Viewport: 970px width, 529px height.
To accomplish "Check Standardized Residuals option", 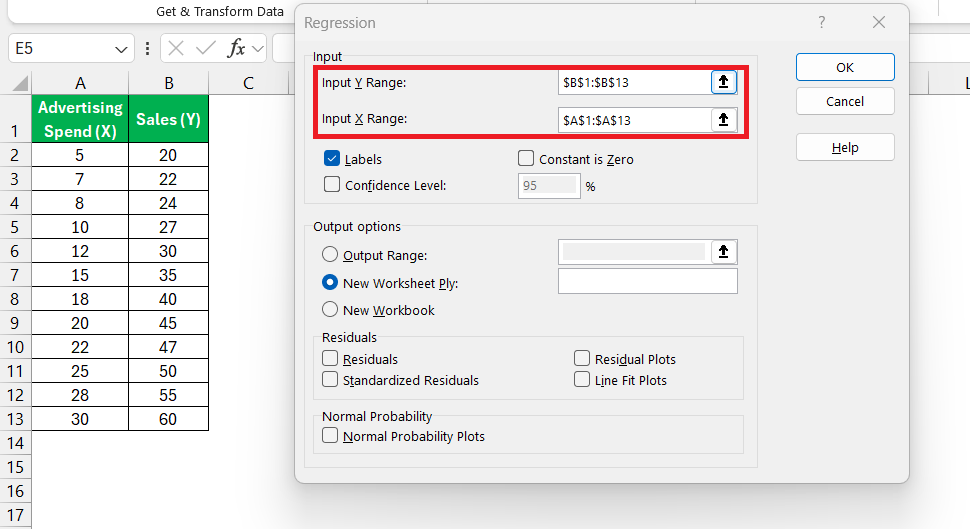I will [330, 379].
